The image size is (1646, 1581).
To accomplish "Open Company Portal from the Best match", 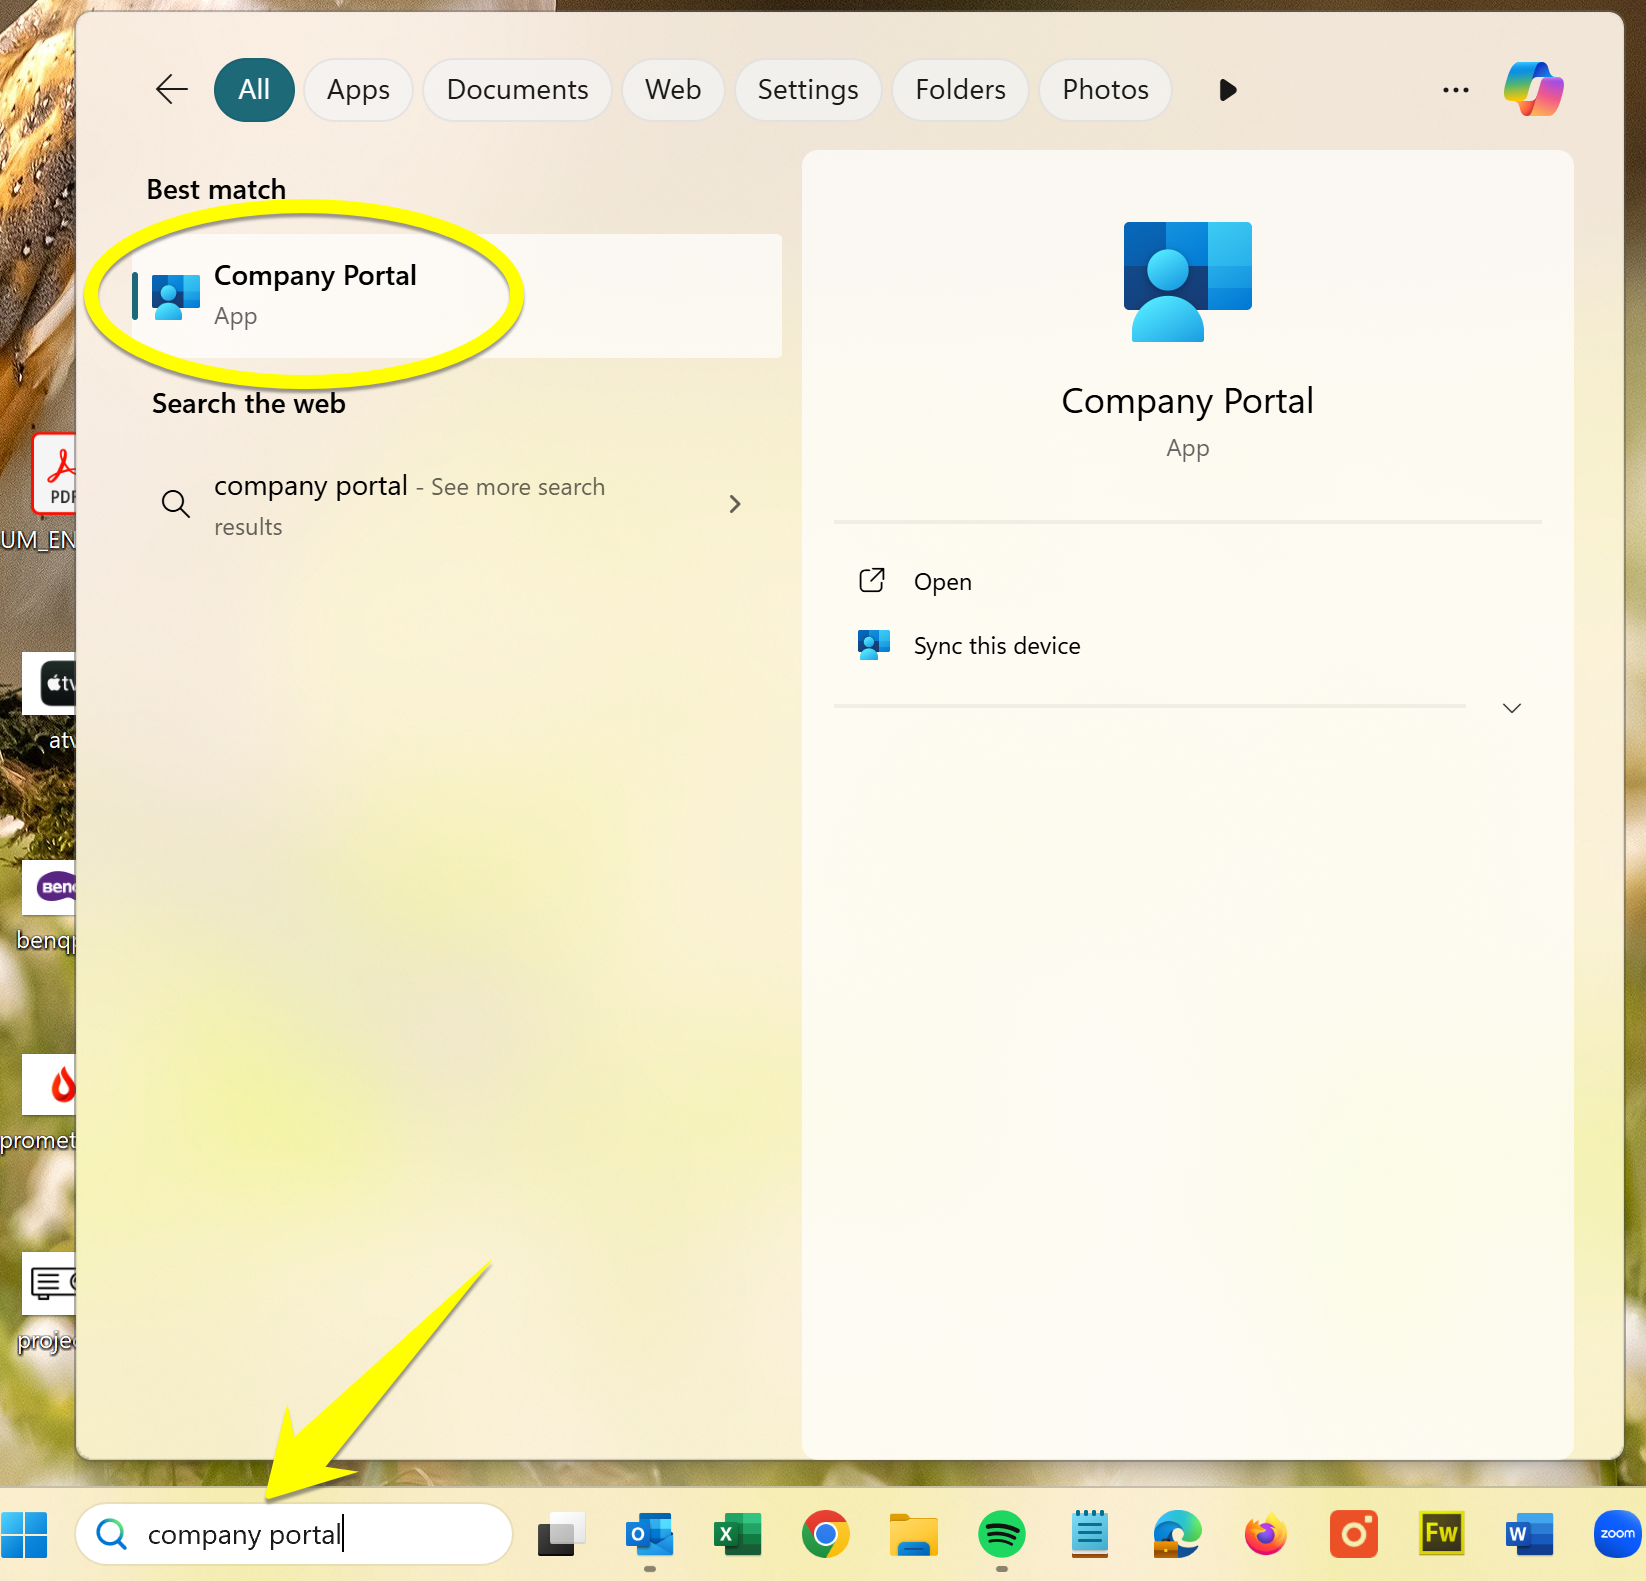I will click(x=315, y=295).
